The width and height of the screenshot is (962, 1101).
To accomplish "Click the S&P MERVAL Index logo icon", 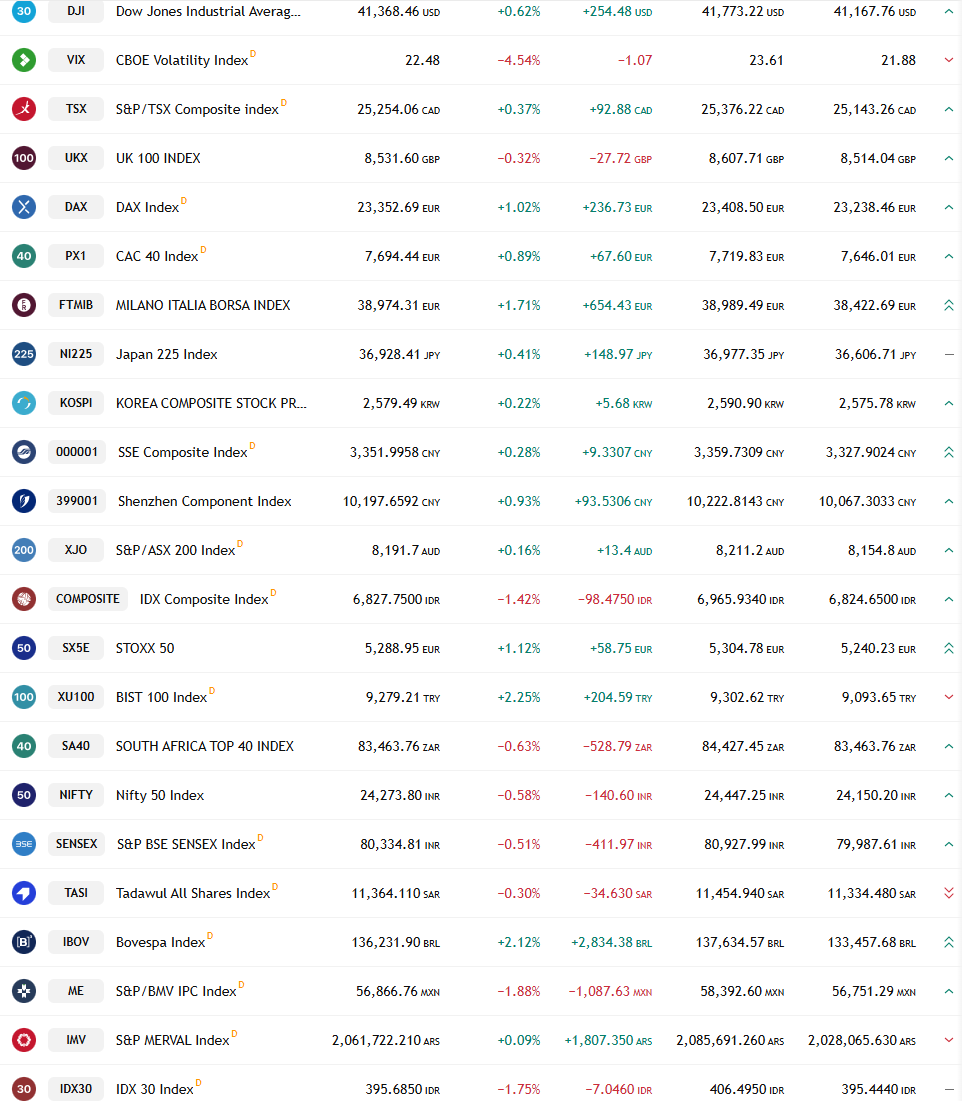I will coord(24,1040).
